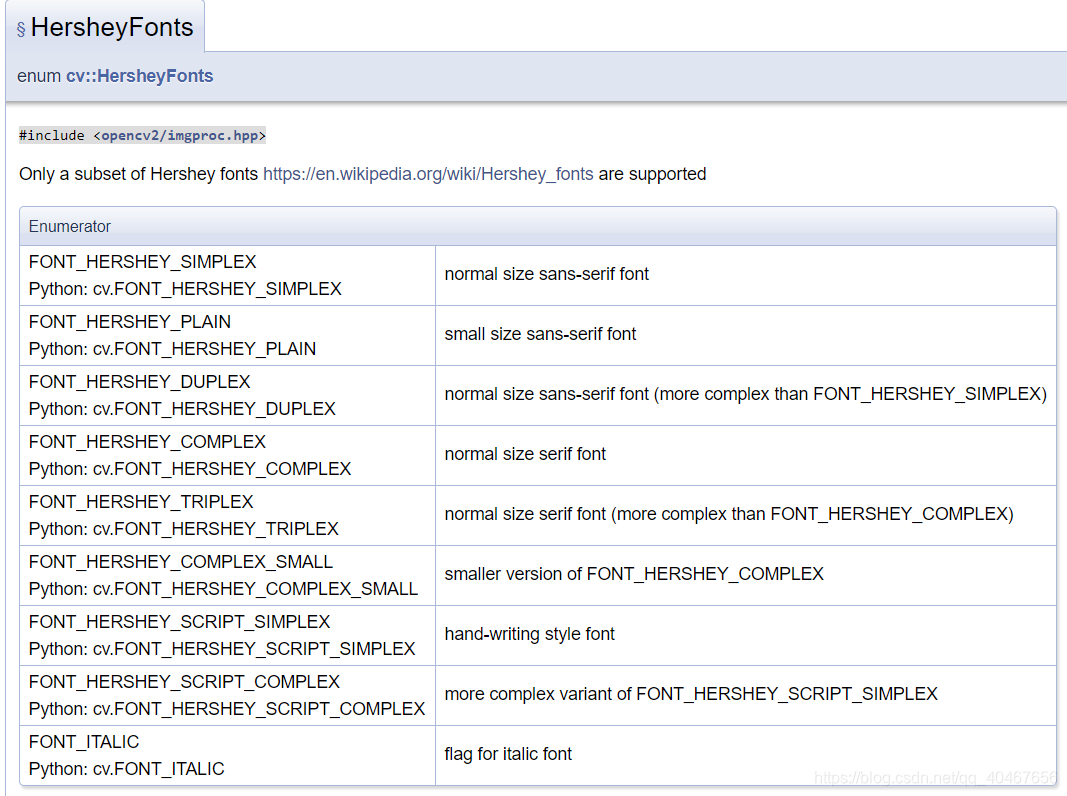This screenshot has height=796, width=1067.
Task: Click the Enumerator table header
Action: pos(538,227)
